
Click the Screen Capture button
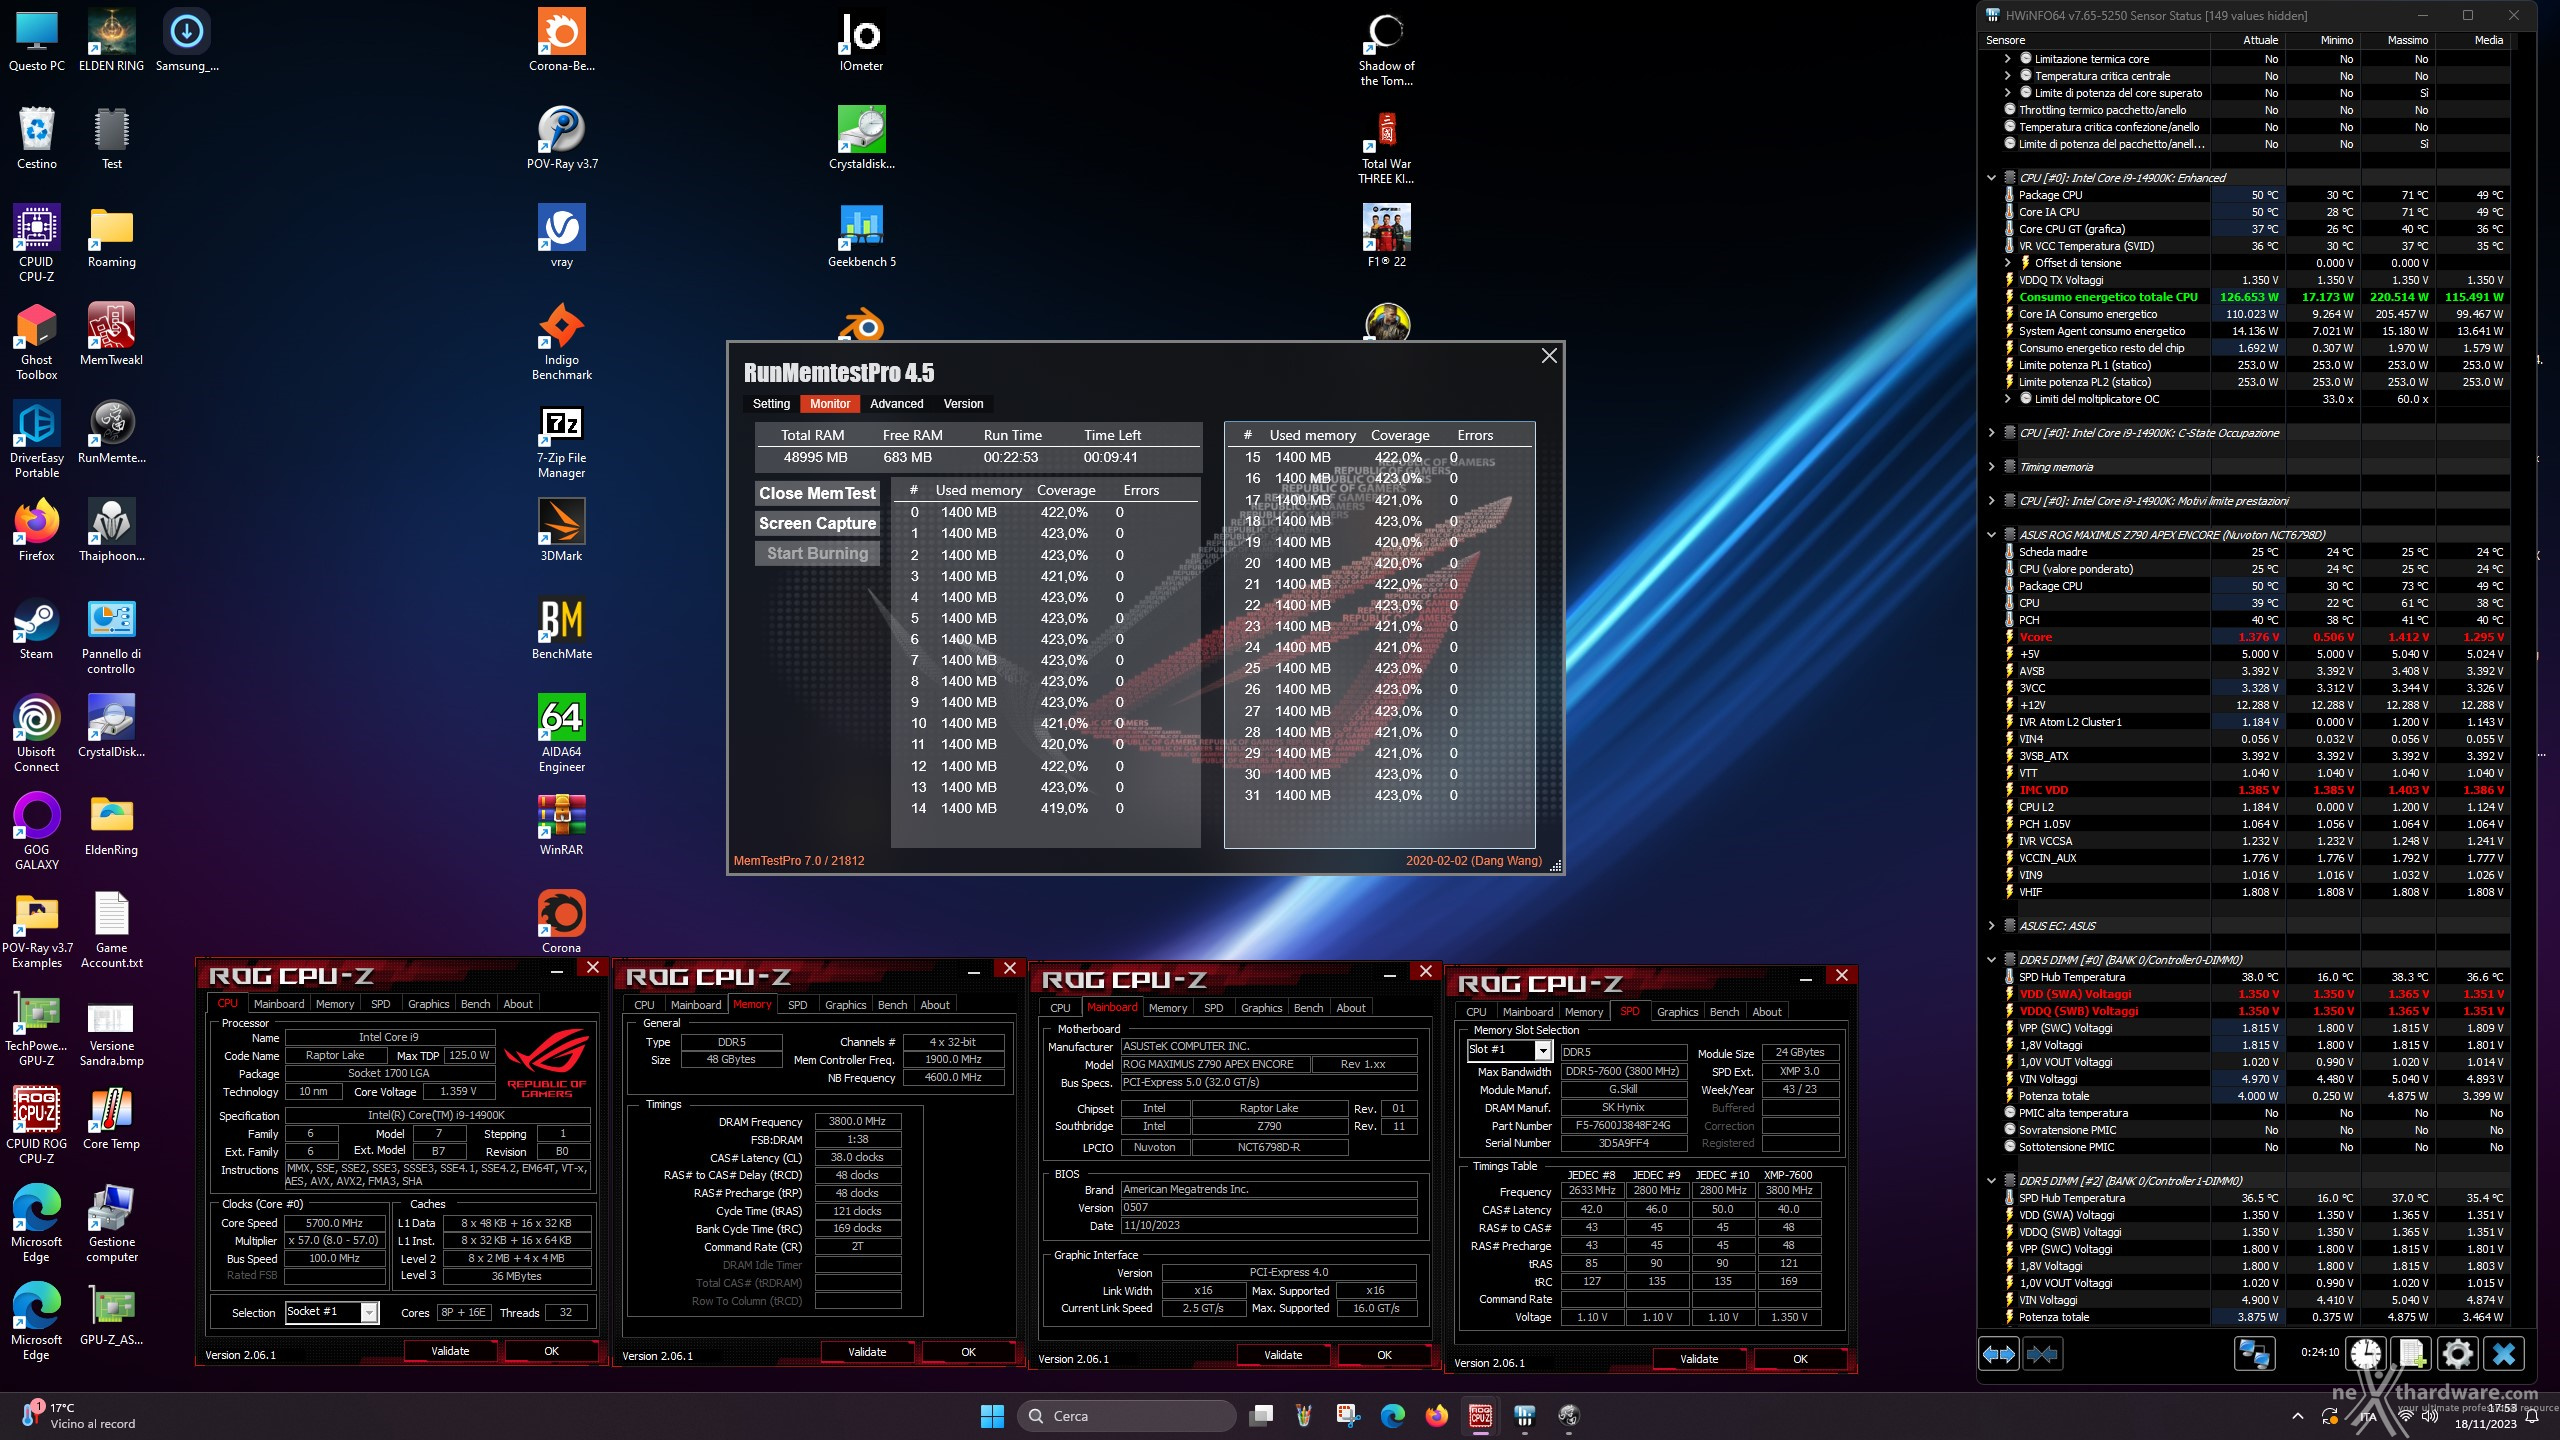pos(817,523)
